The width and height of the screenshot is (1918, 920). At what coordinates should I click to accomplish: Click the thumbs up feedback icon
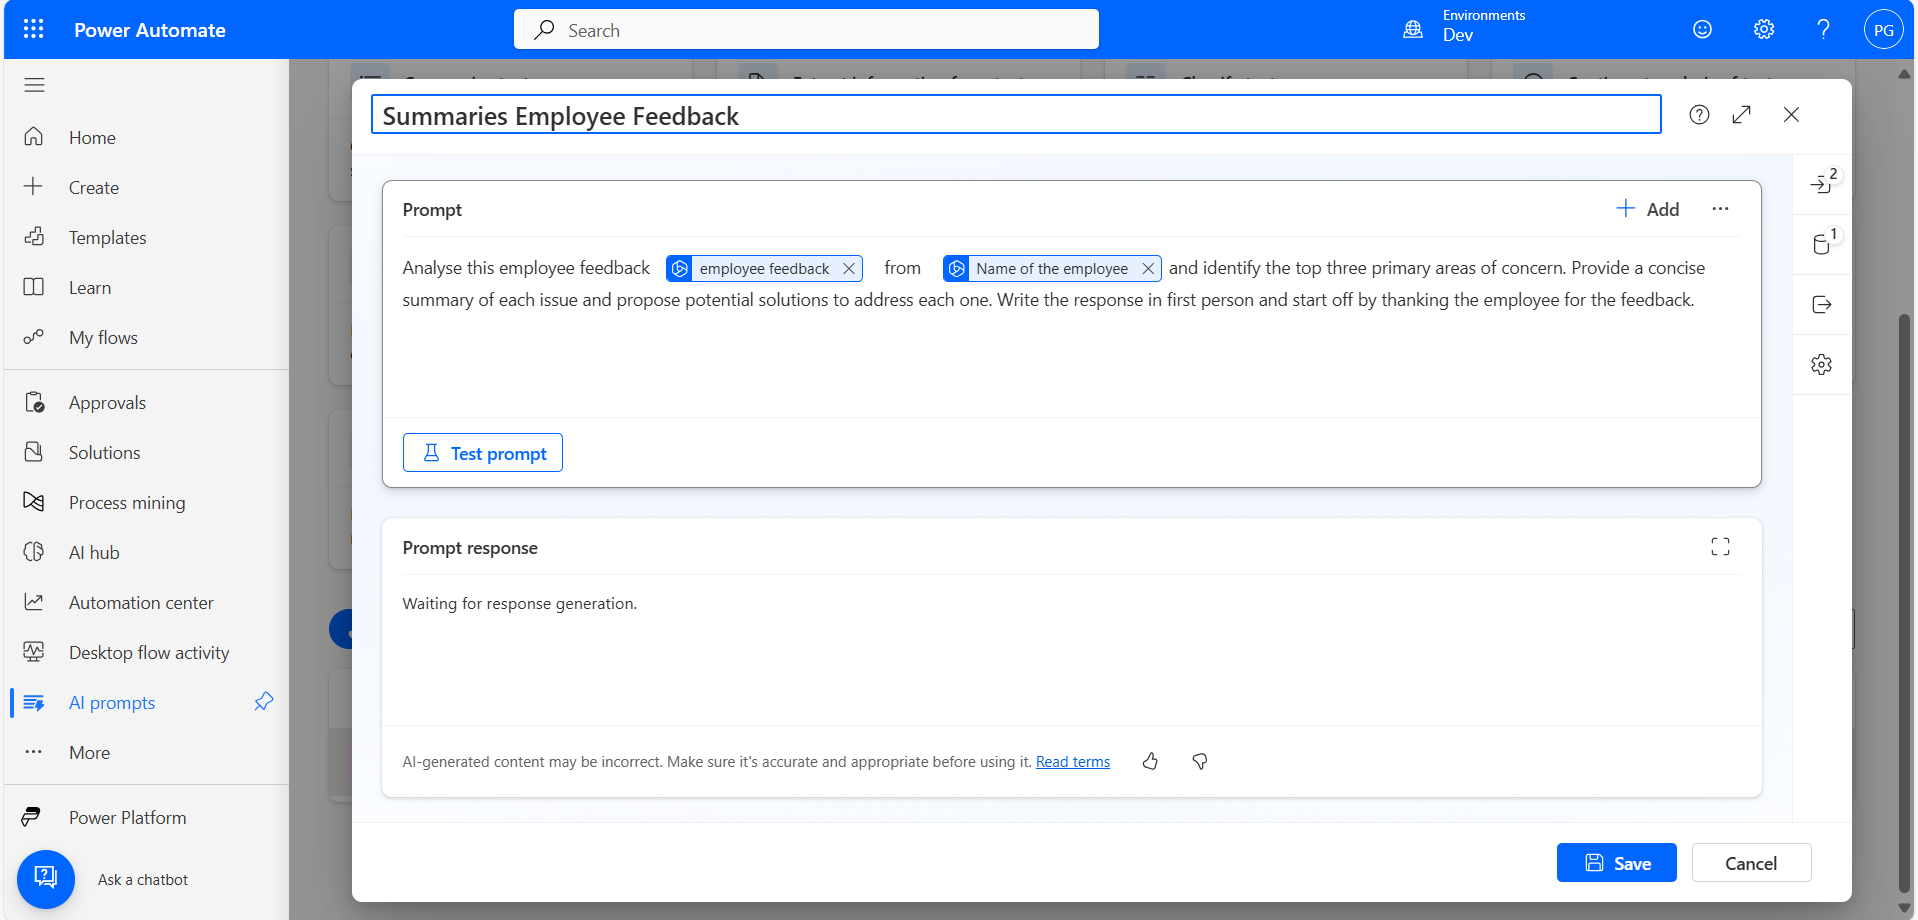coord(1150,762)
